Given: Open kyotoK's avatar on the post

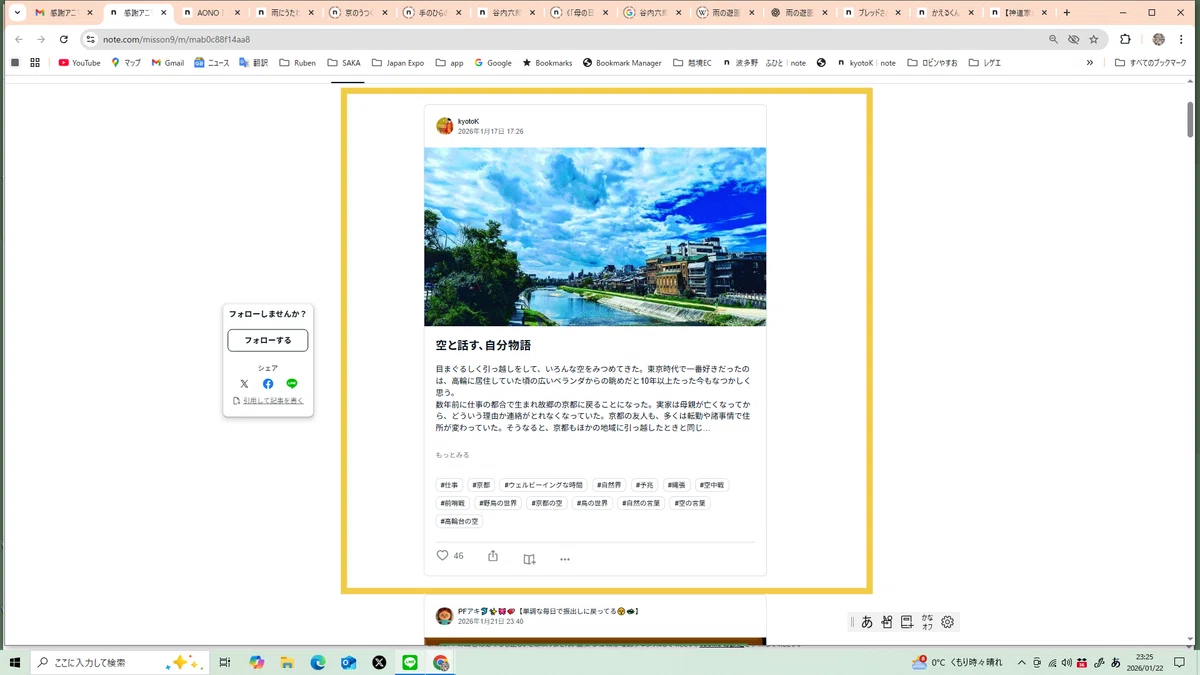Looking at the screenshot, I should (445, 126).
